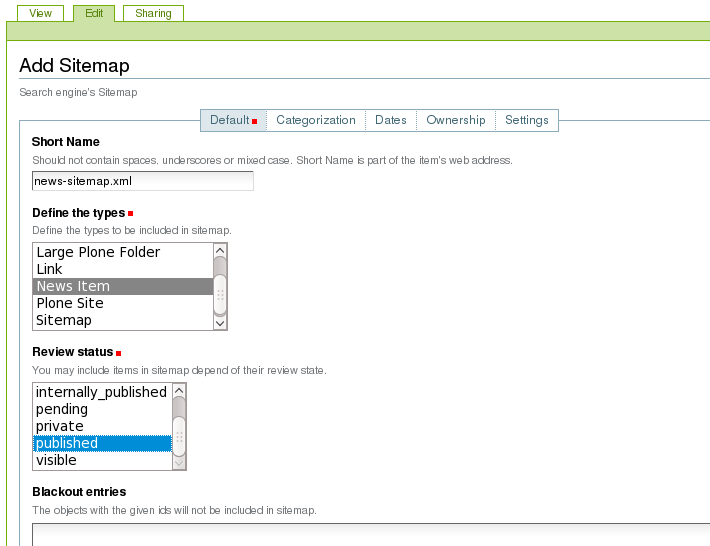
Task: Pick visible review status
Action: point(56,460)
